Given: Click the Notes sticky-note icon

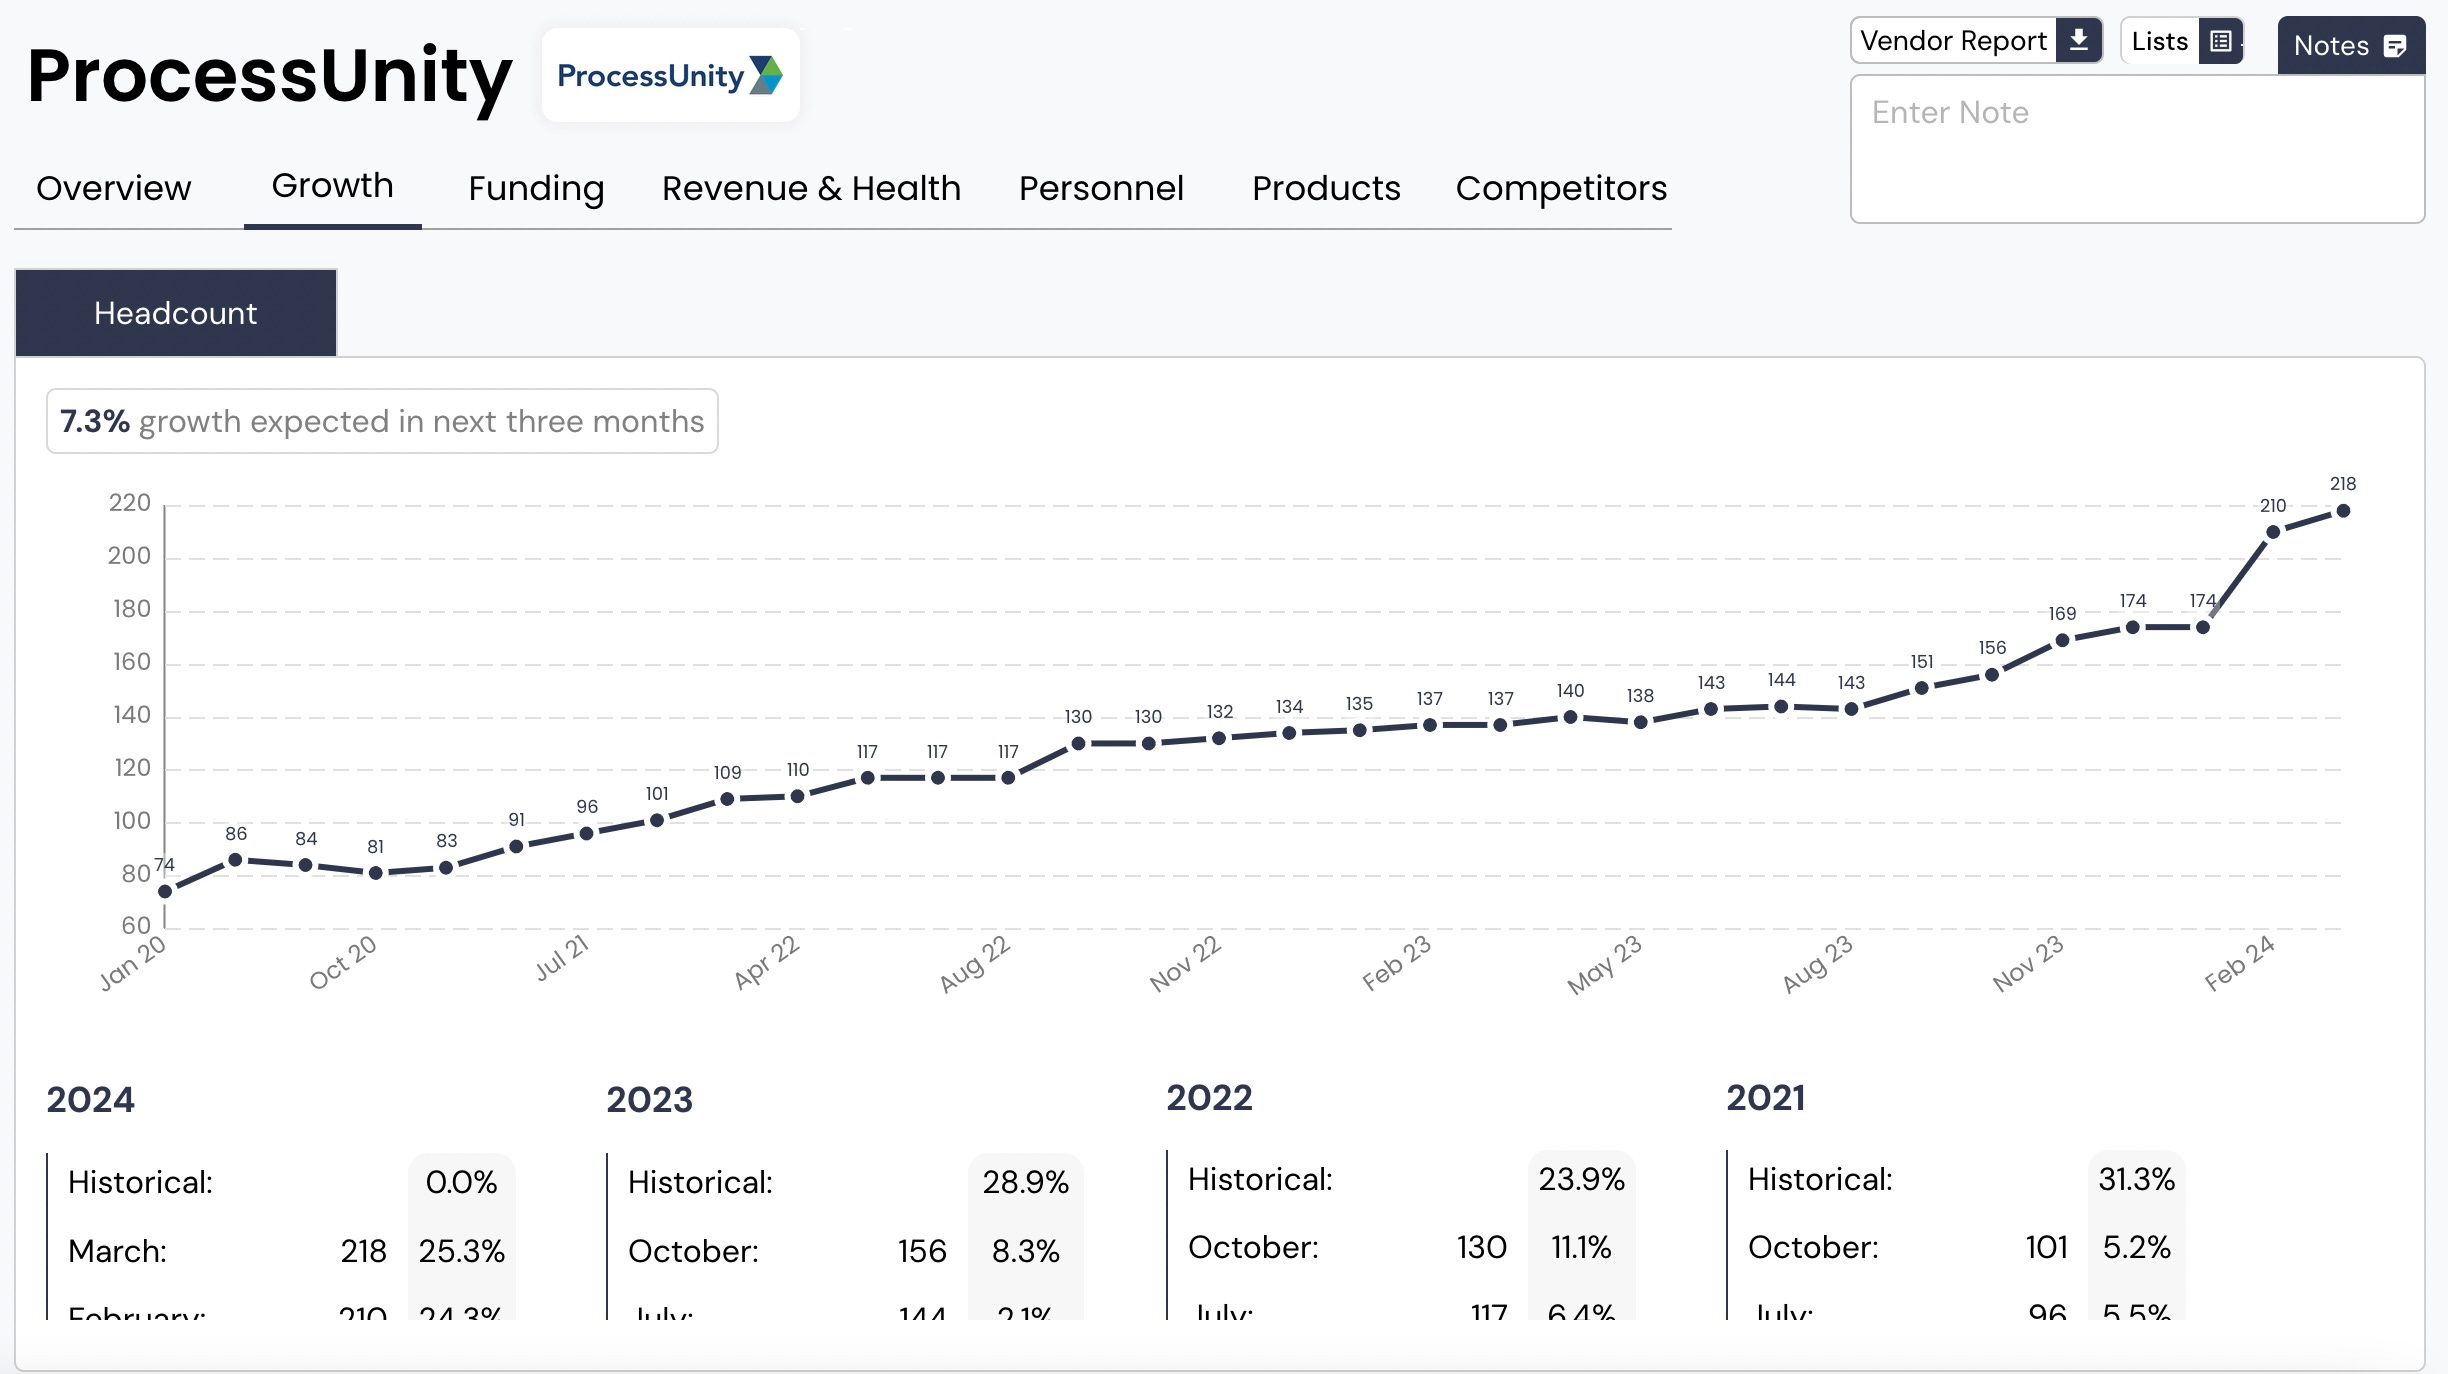Looking at the screenshot, I should tap(2395, 46).
